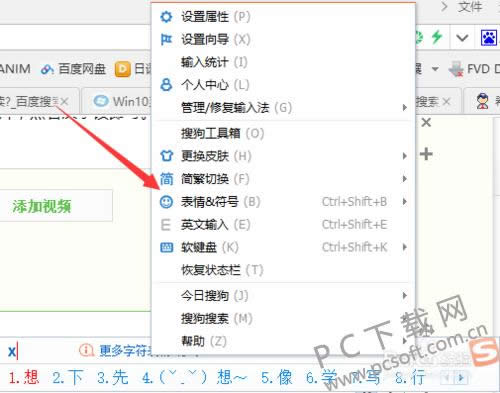Open 软键盘 (K) menu entry

[x=283, y=247]
